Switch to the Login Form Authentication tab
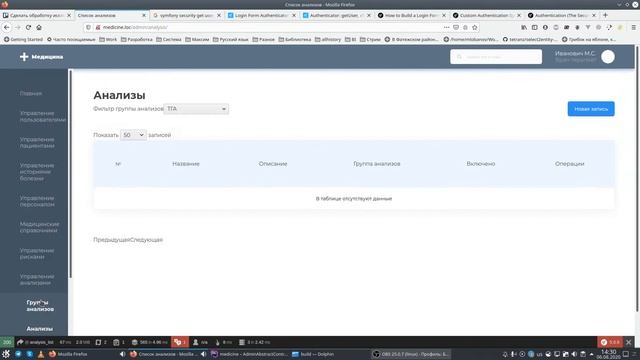The image size is (640, 360). coord(261,15)
